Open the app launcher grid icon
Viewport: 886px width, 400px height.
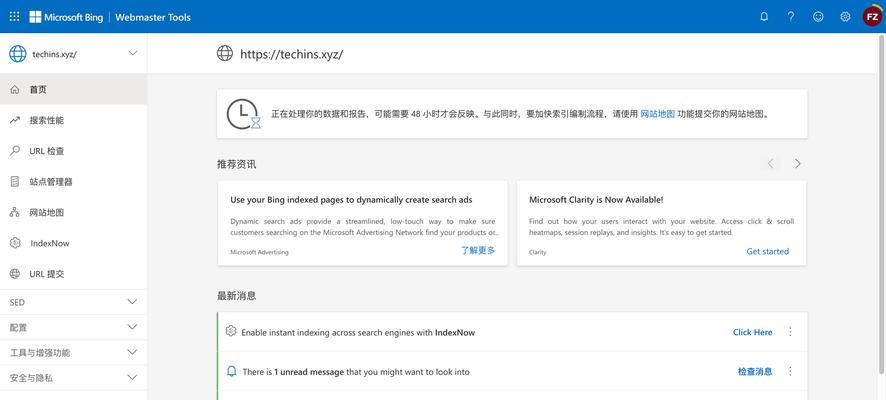(x=15, y=17)
